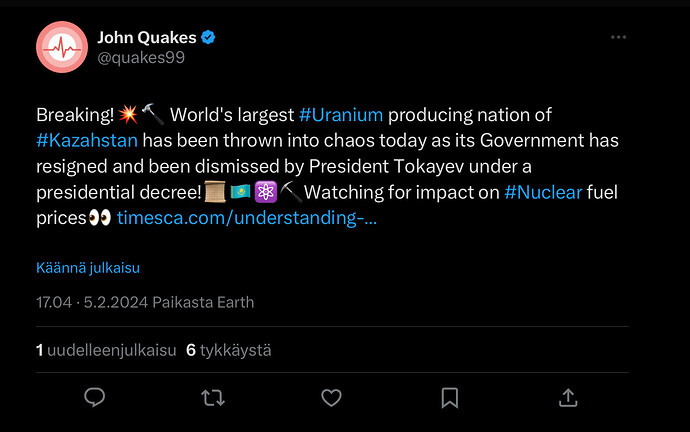
Task: Open John Quakes profile picture
Action: coord(62,47)
